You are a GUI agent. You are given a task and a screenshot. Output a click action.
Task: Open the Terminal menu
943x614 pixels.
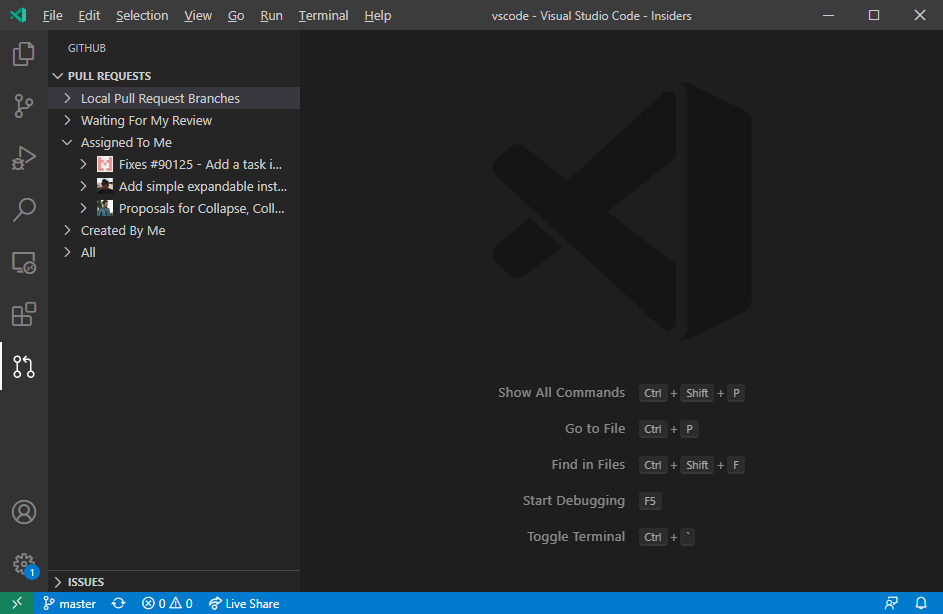(x=323, y=15)
